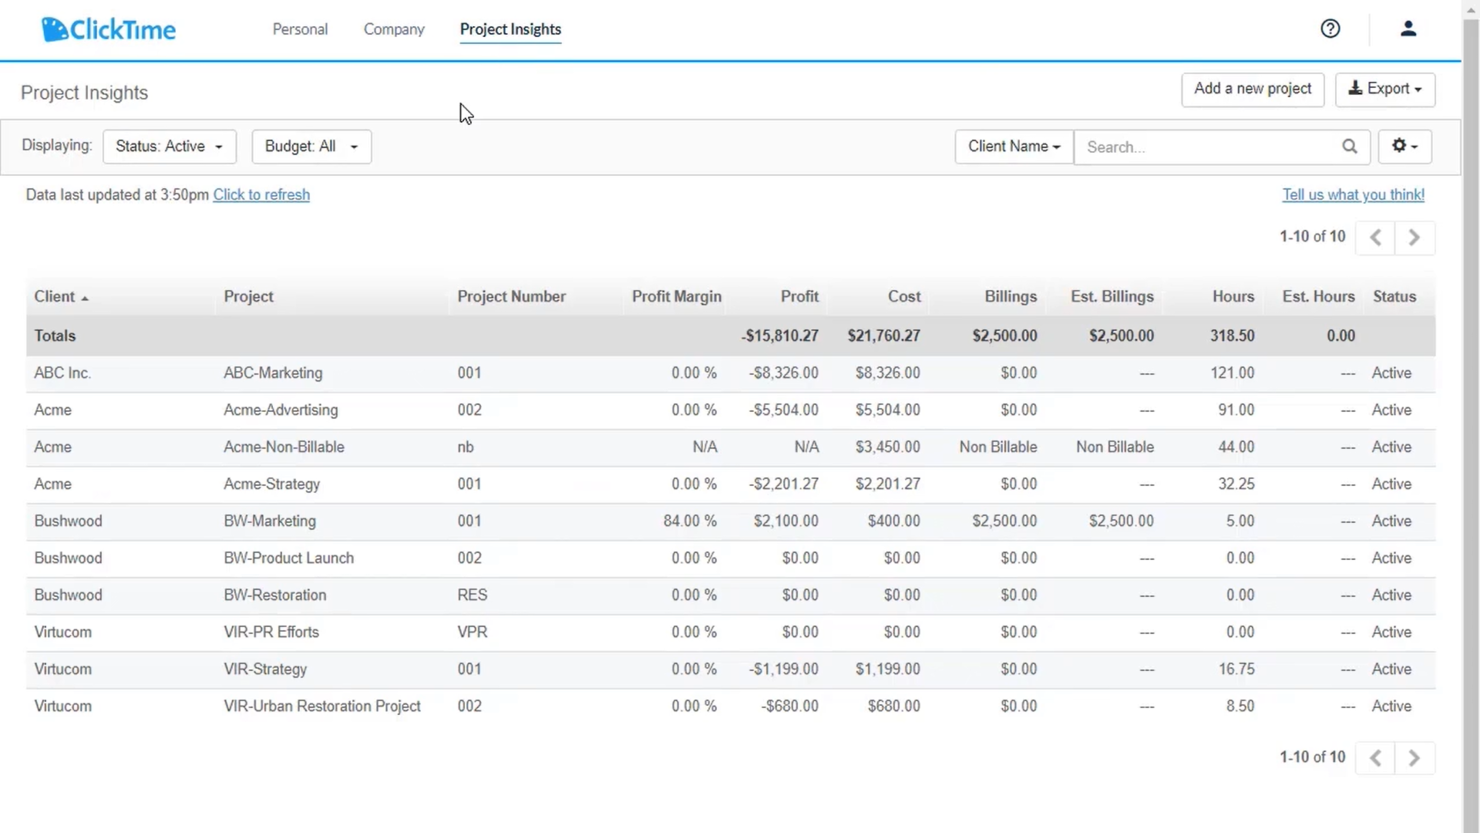1480x833 pixels.
Task: Click the ClickTime logo
Action: tap(108, 28)
